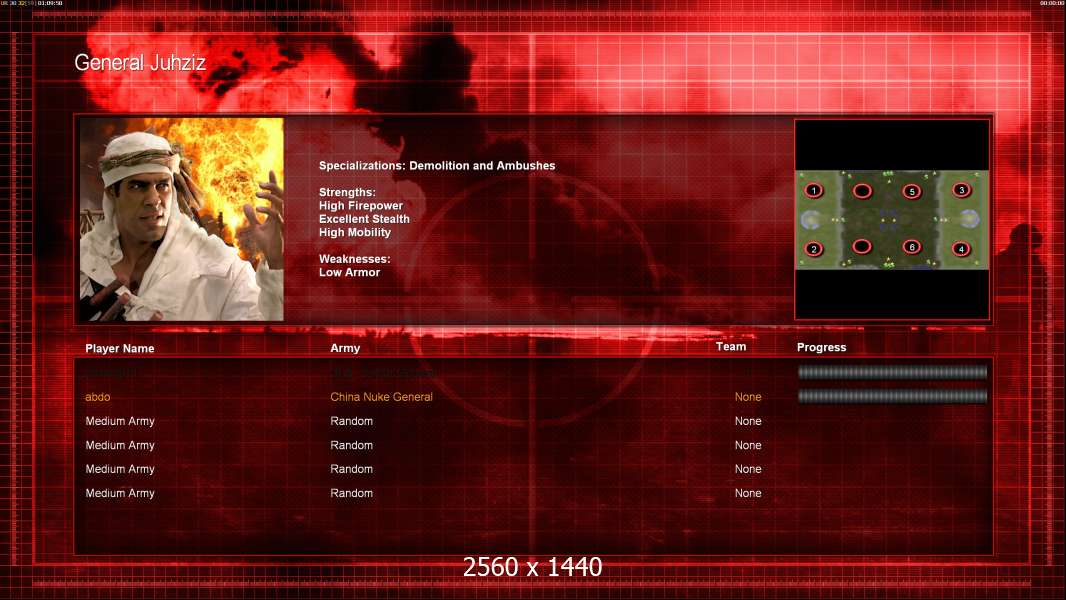Viewport: 1066px width, 600px height.
Task: Select start position 2 on the map
Action: coord(814,249)
